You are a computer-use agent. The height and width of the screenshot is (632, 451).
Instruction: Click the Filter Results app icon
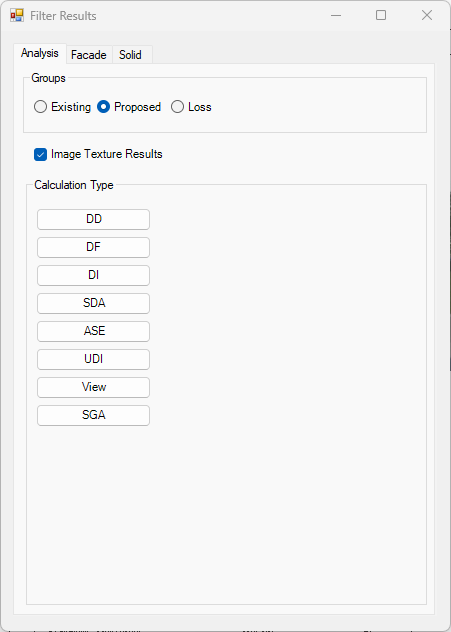point(17,15)
